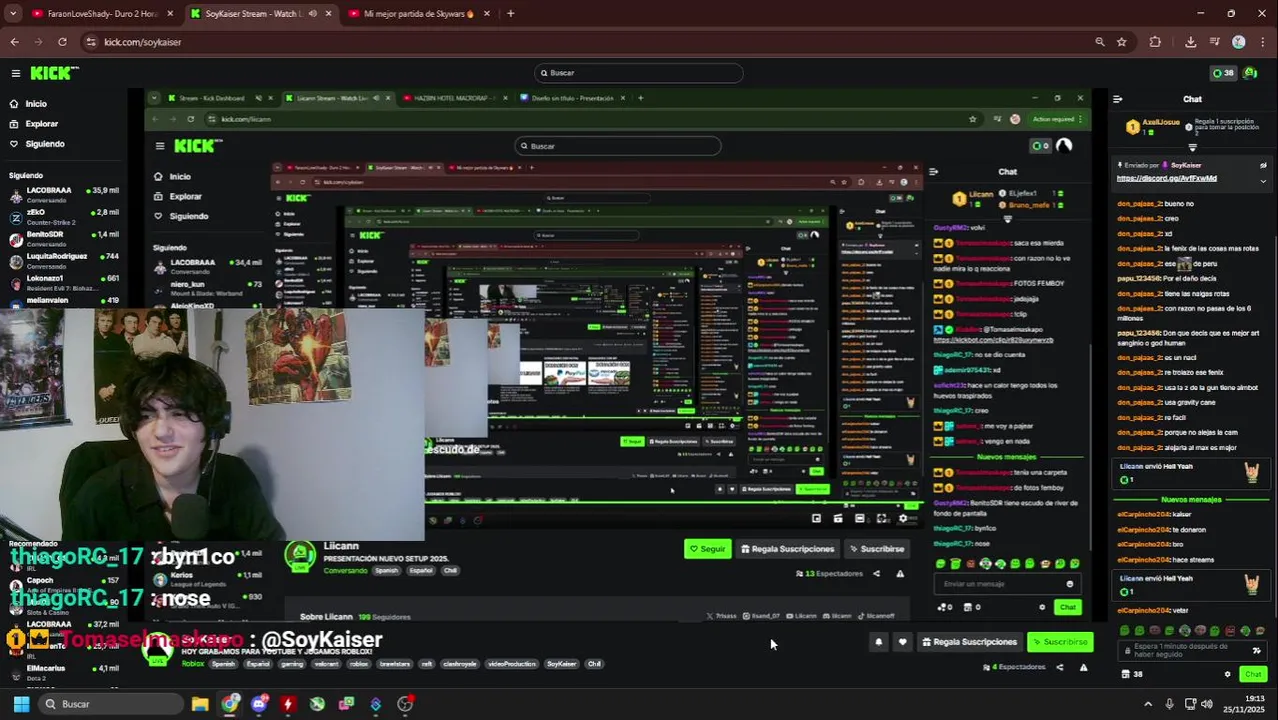
Task: Open File Explorer from the taskbar
Action: (x=200, y=704)
